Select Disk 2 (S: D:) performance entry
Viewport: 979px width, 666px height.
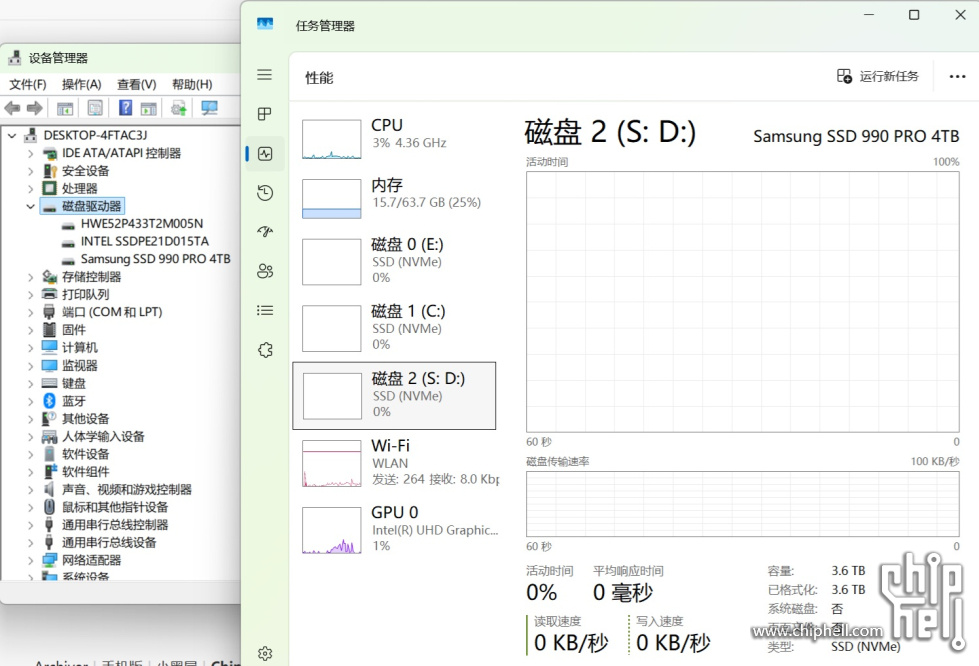click(395, 396)
